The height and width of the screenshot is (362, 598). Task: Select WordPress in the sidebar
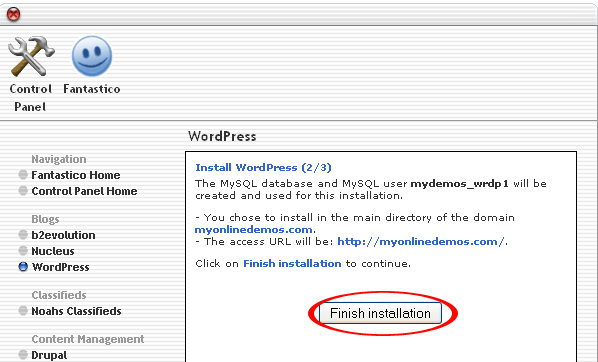click(x=60, y=267)
